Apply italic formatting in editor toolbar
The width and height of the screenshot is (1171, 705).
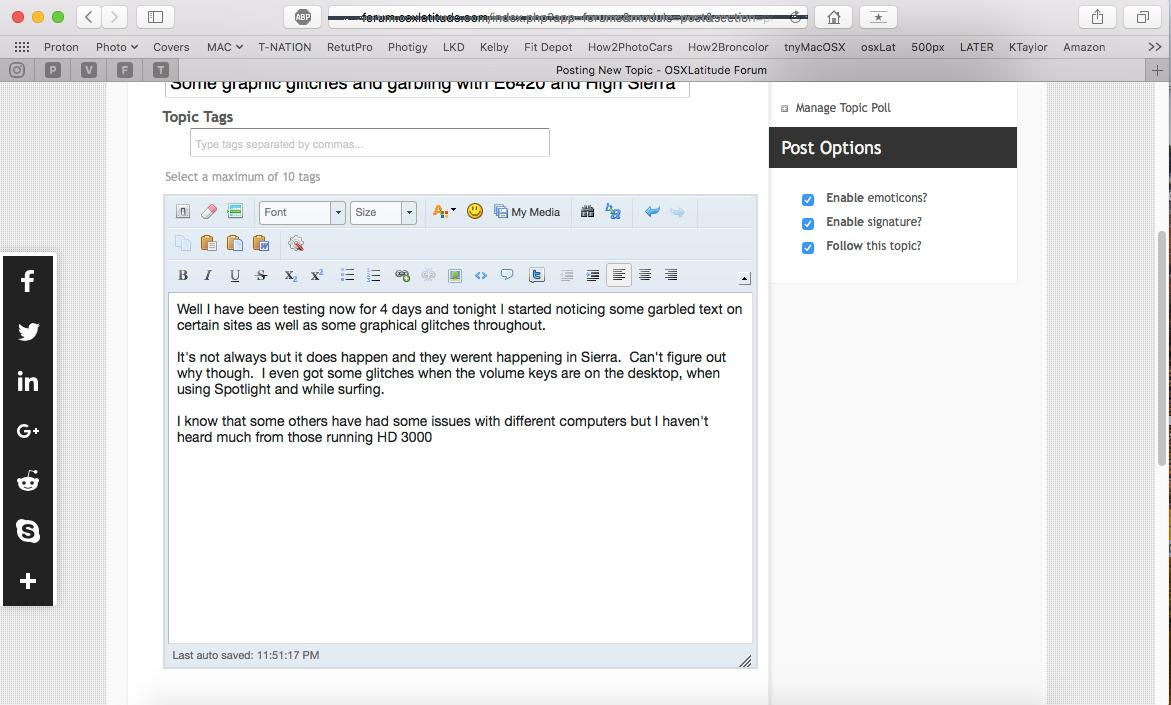(208, 275)
